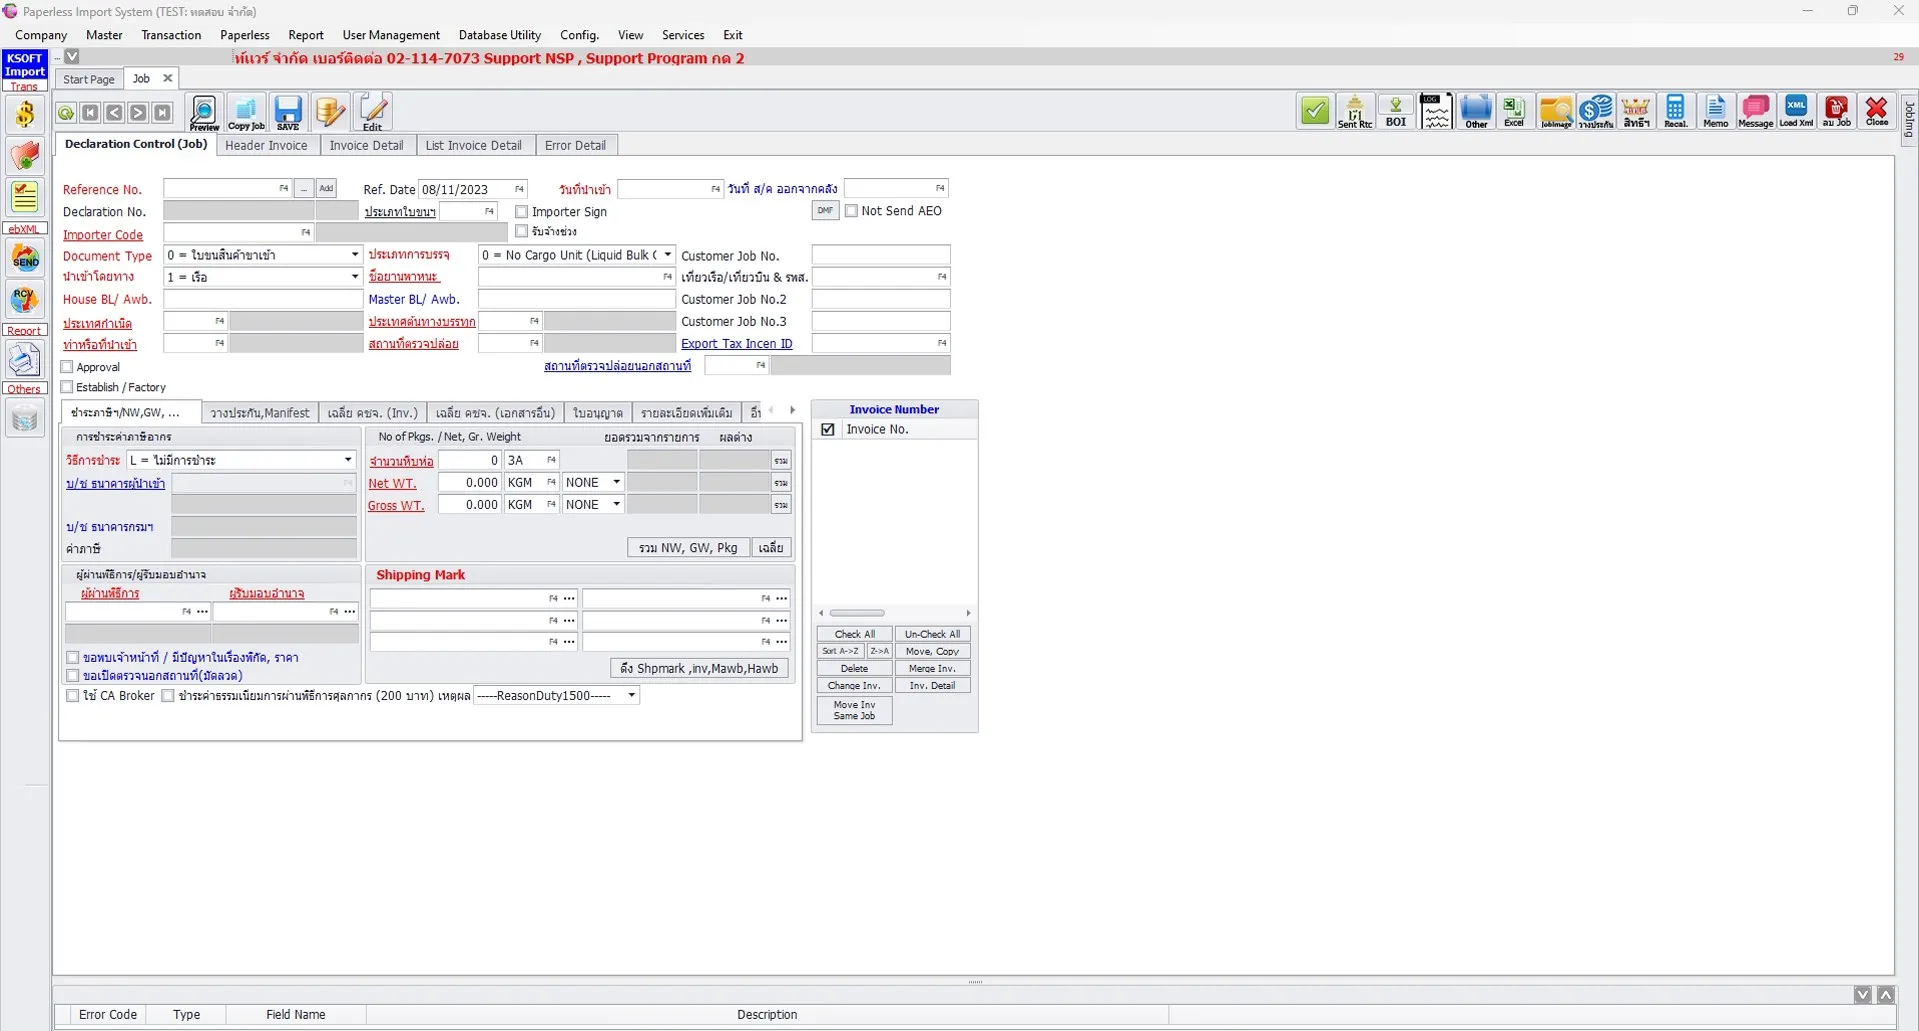Click the Excel export icon

pos(1513,112)
